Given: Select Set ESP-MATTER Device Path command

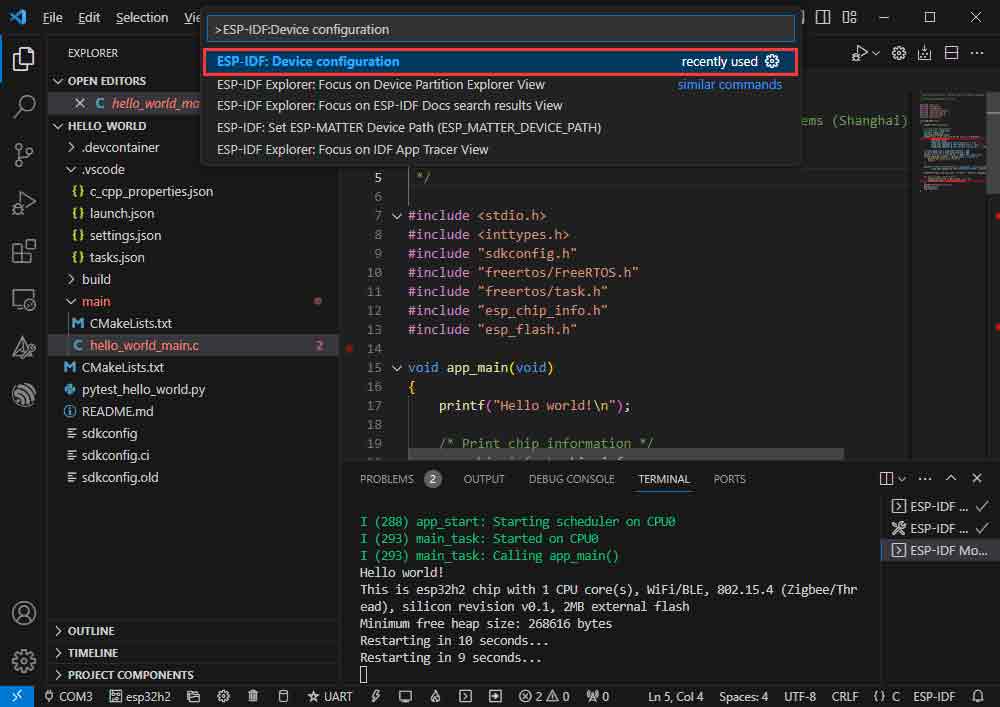Looking at the screenshot, I should (500, 128).
